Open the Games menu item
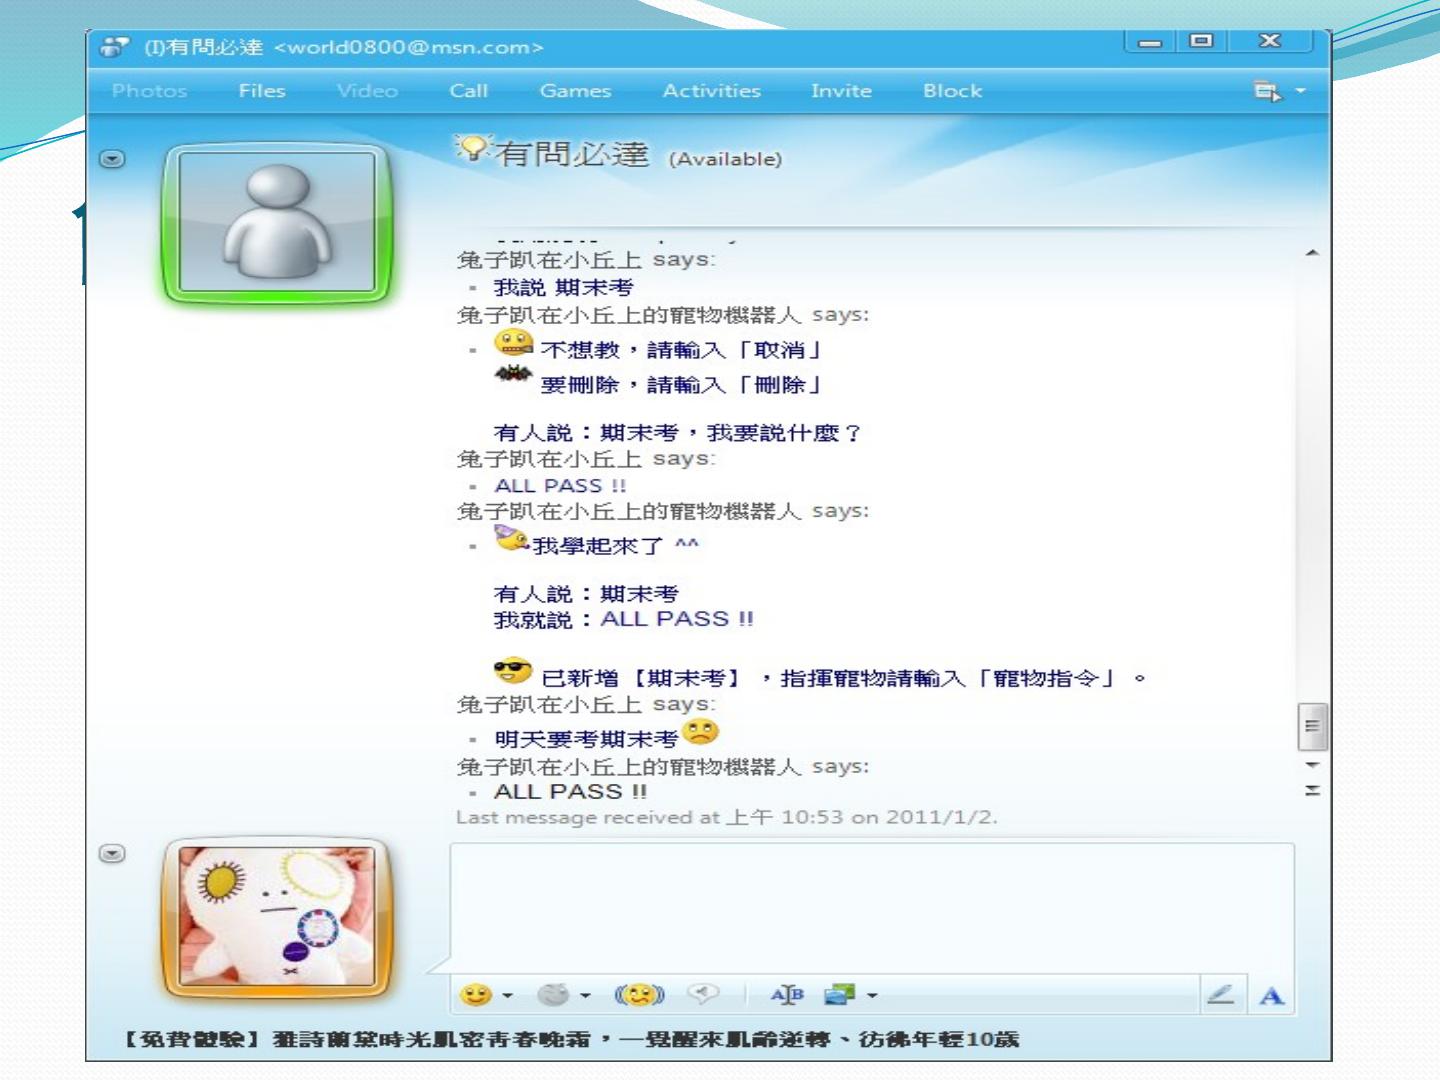 [575, 91]
